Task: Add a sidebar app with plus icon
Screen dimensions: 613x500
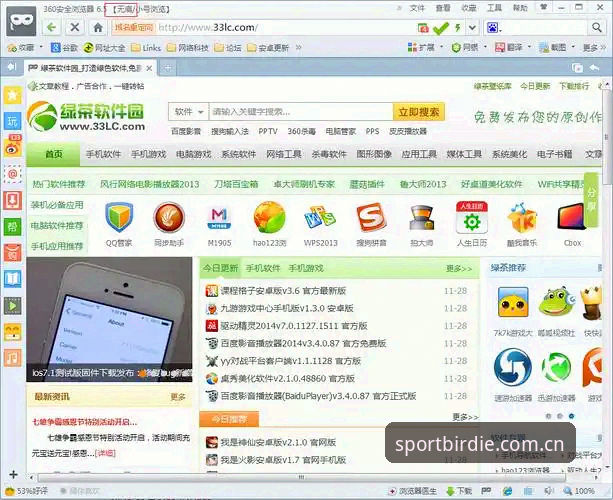Action: (13, 475)
